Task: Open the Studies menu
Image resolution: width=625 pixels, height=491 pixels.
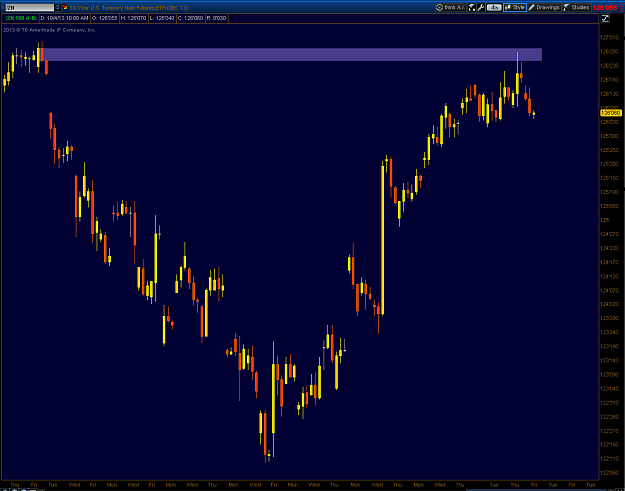Action: click(x=576, y=8)
